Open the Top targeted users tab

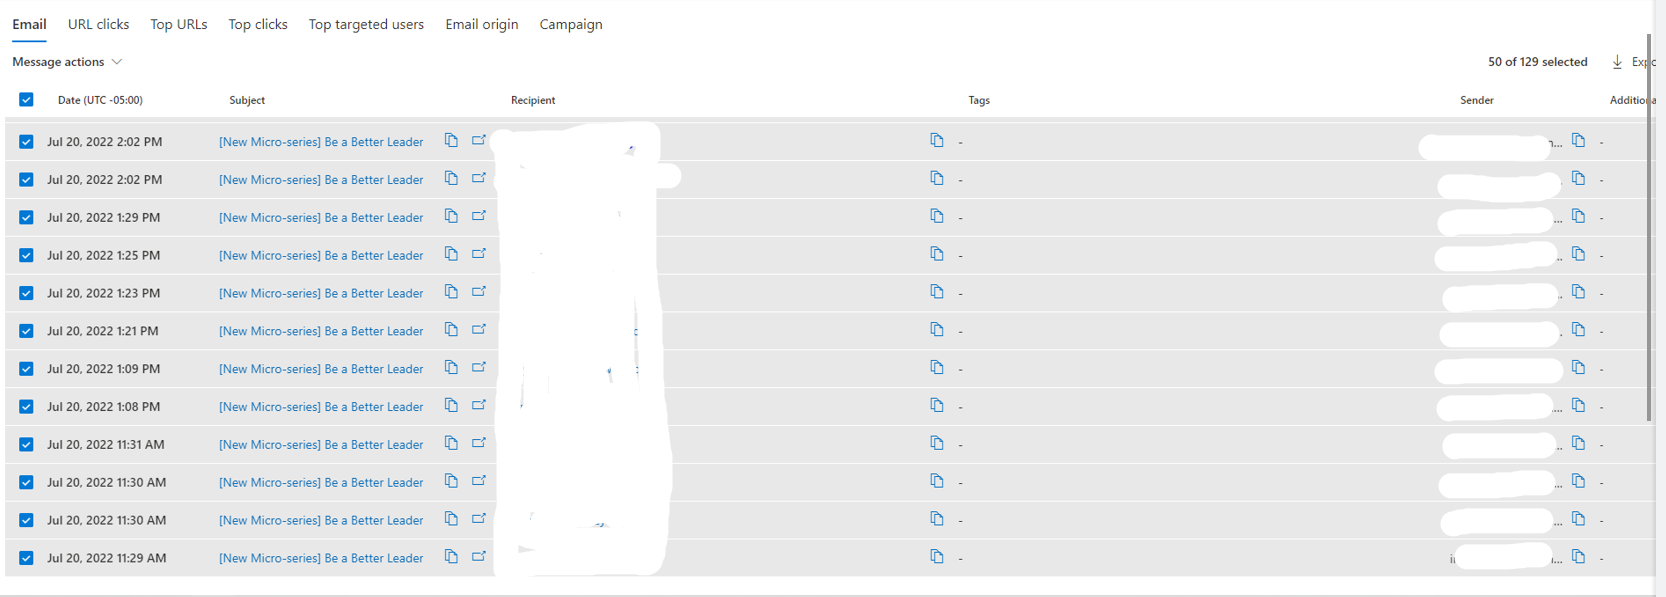tap(366, 24)
